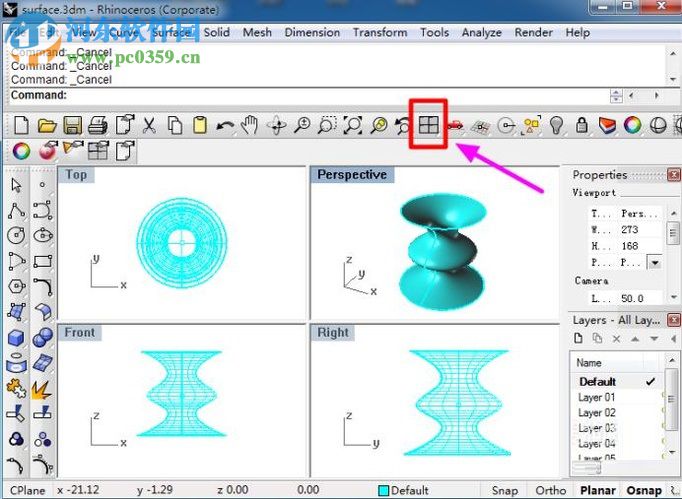Select the Boolean Union spheres tool
The width and height of the screenshot is (682, 499).
coord(43,337)
